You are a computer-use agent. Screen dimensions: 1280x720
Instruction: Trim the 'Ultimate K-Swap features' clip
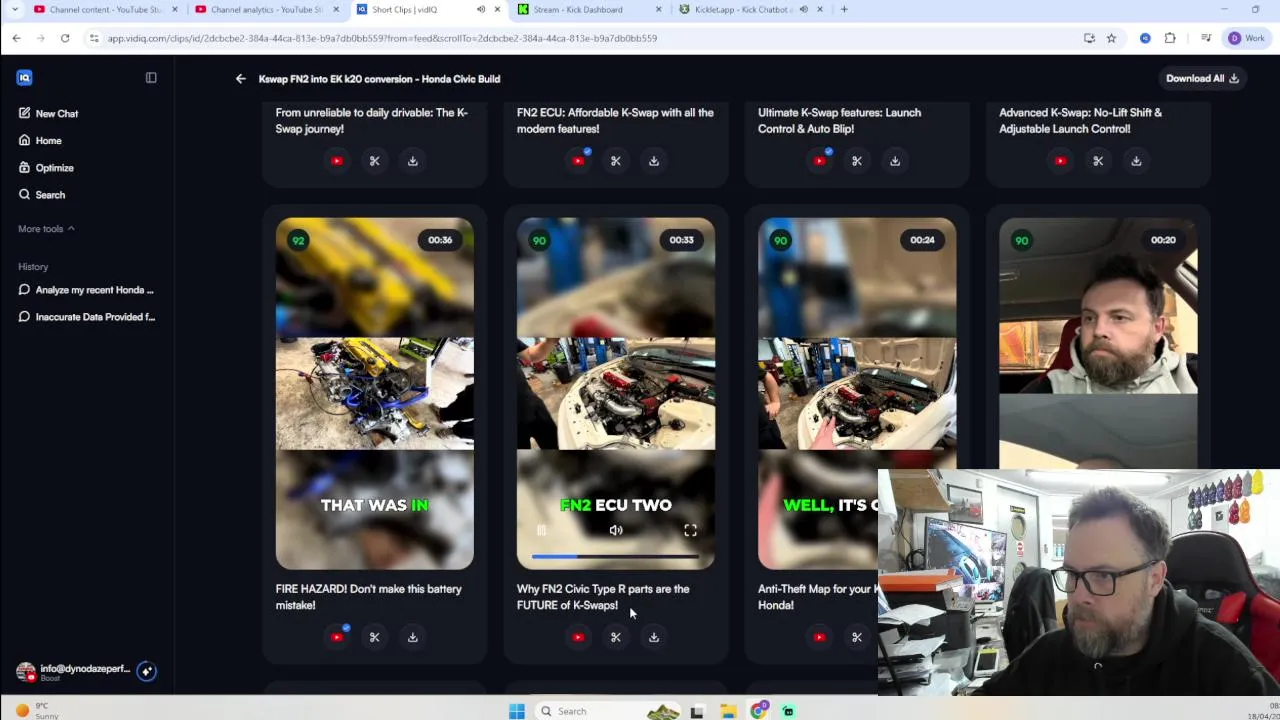click(857, 161)
